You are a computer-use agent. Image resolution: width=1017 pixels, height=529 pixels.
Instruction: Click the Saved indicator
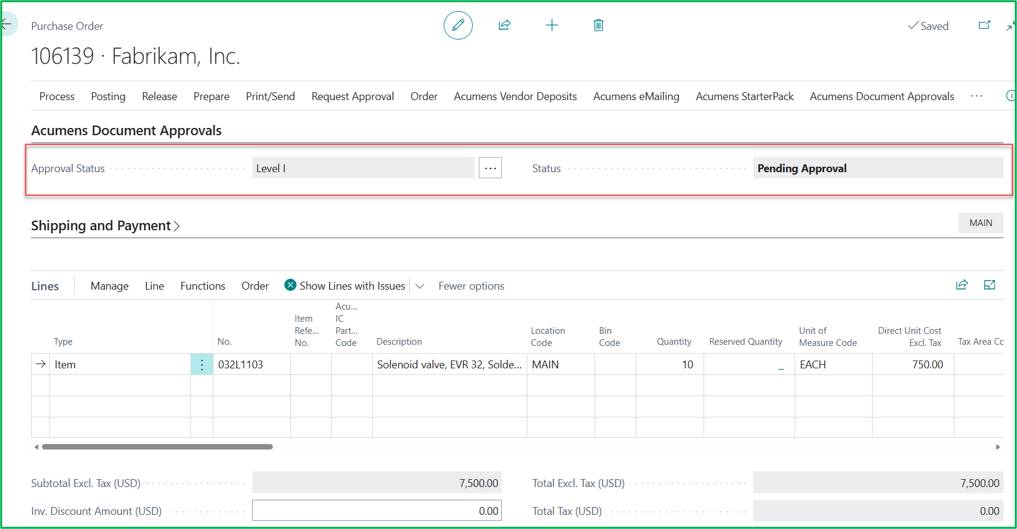click(x=928, y=26)
